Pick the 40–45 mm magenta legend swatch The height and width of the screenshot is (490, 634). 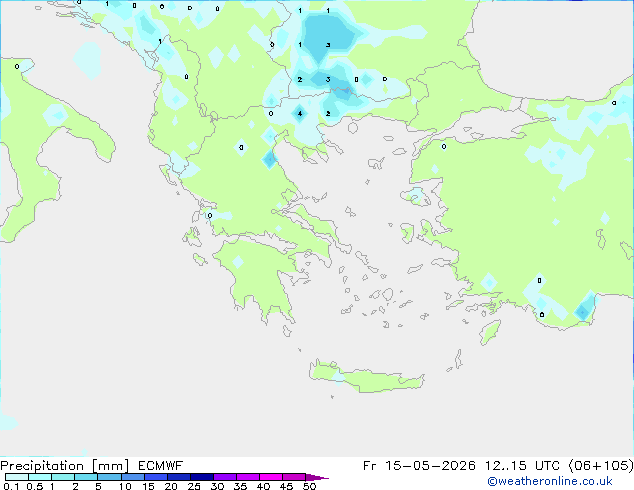click(x=271, y=477)
